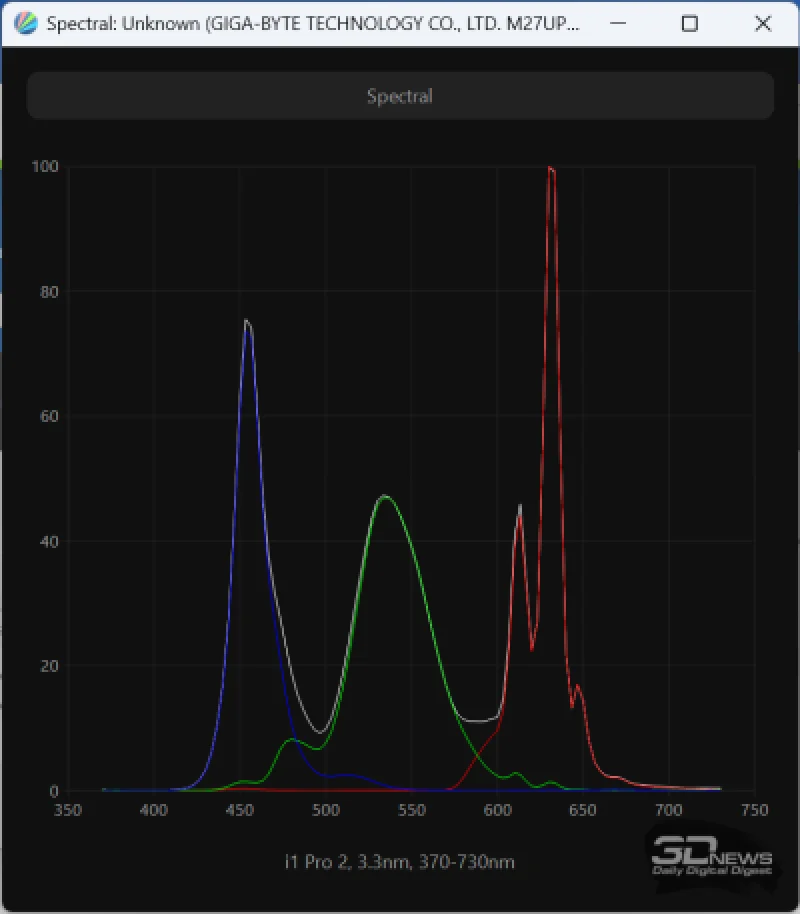Click the 100 label on the vertical axis
This screenshot has height=914, width=800.
[44, 166]
